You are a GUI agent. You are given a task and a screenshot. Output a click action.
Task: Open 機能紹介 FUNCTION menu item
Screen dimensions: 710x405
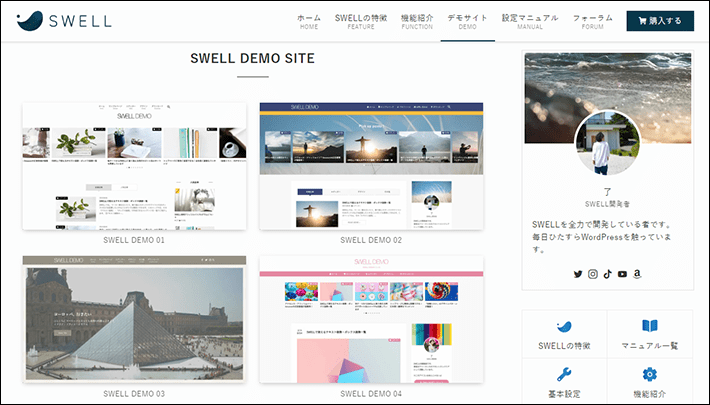417,21
